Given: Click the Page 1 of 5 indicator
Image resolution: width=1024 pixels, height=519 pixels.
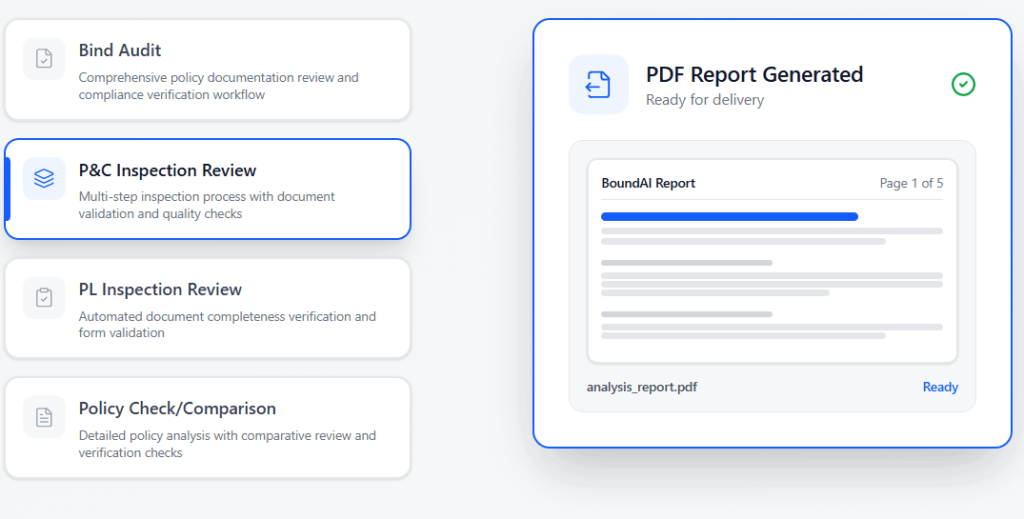Looking at the screenshot, I should coord(911,183).
